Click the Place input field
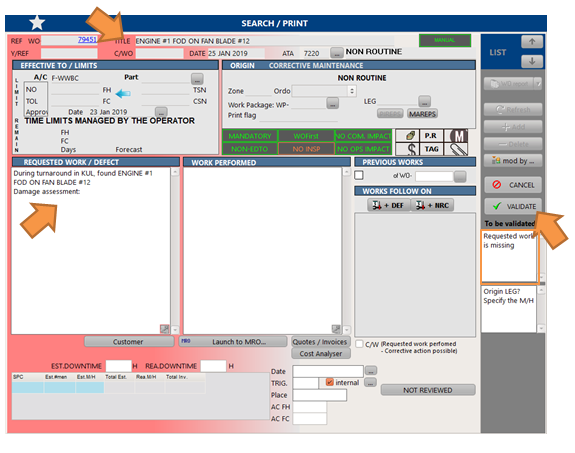Screen dimensions: 575x453 click(319, 395)
